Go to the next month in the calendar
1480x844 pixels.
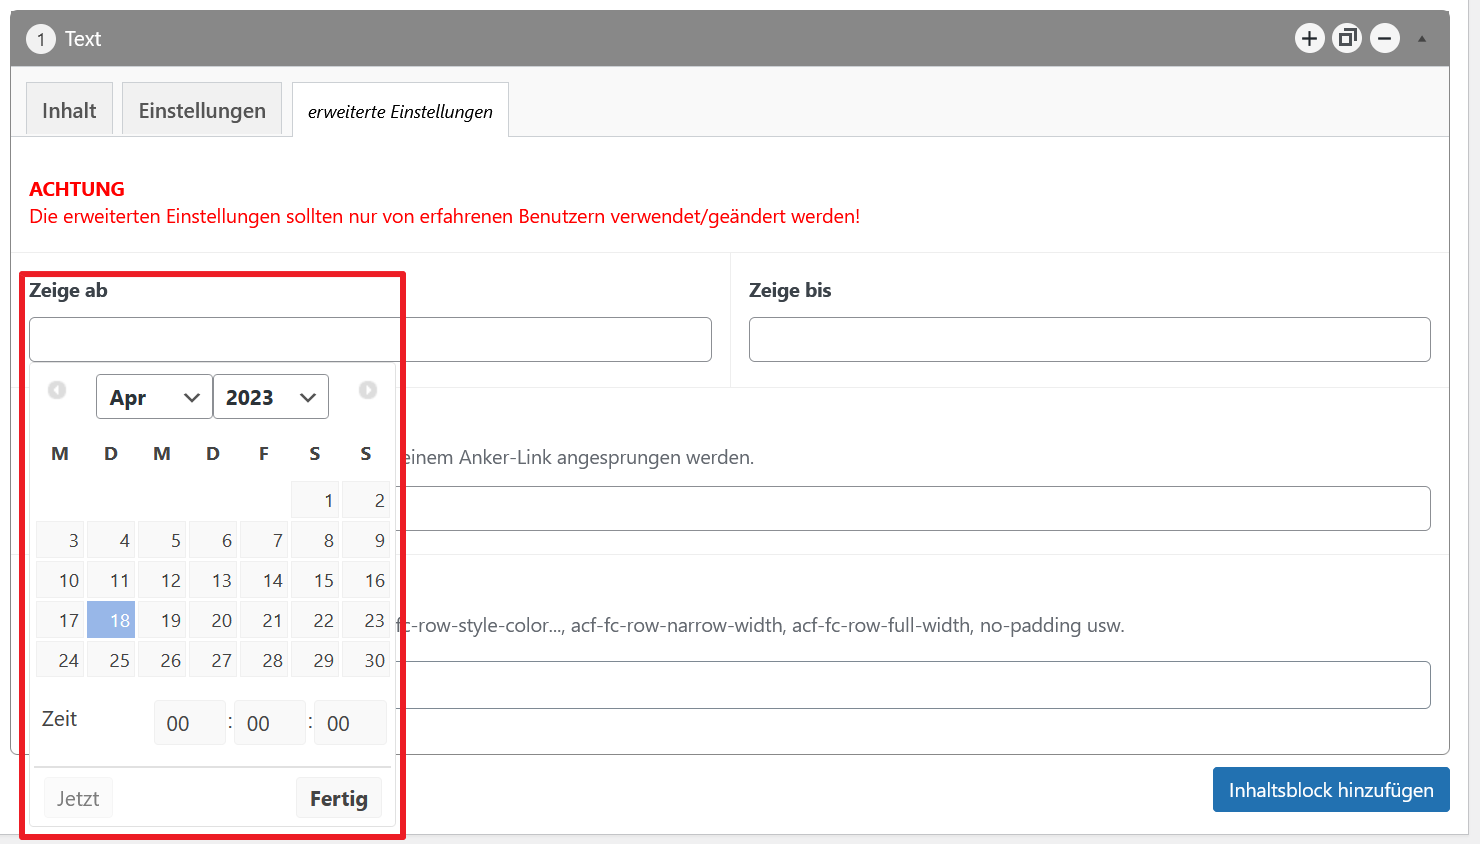pos(368,390)
